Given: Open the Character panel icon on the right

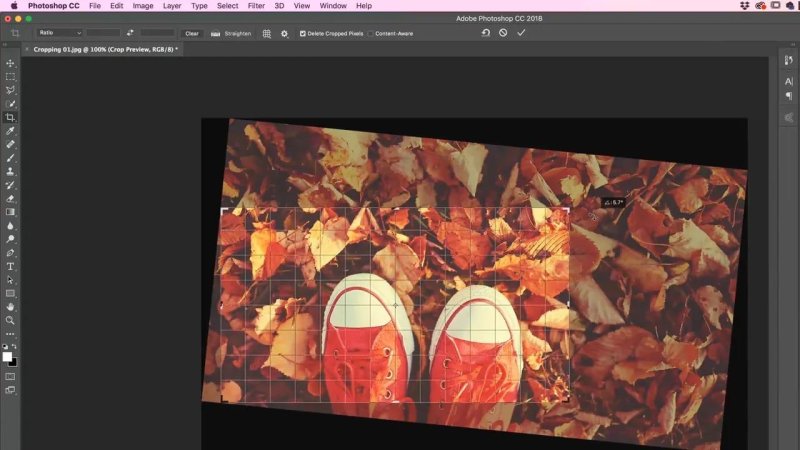Looking at the screenshot, I should pos(789,81).
